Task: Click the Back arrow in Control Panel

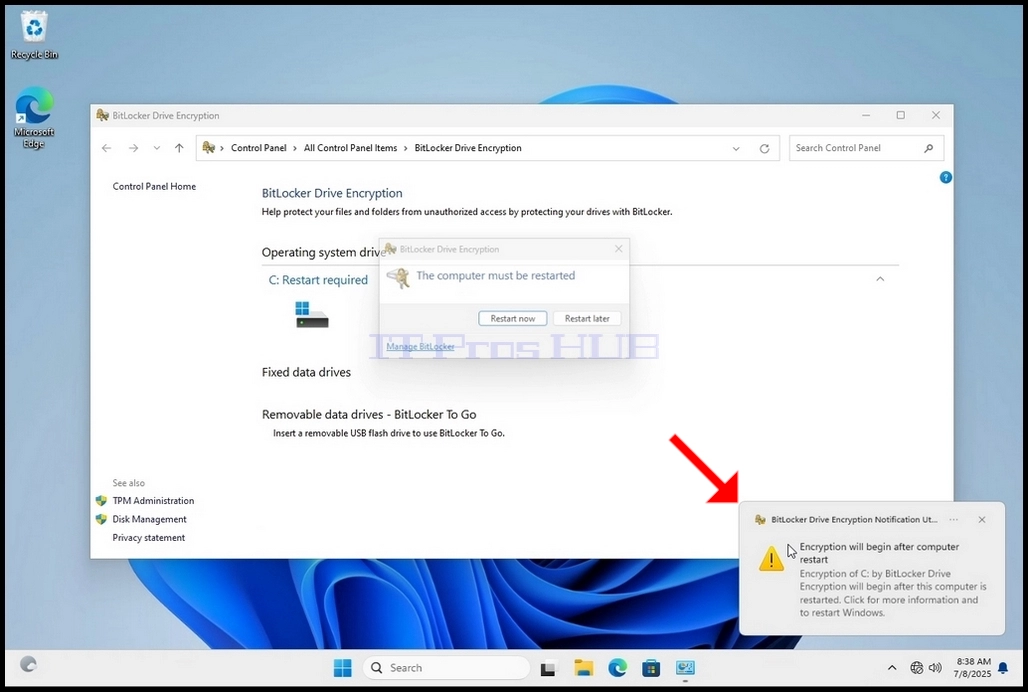Action: tap(106, 148)
